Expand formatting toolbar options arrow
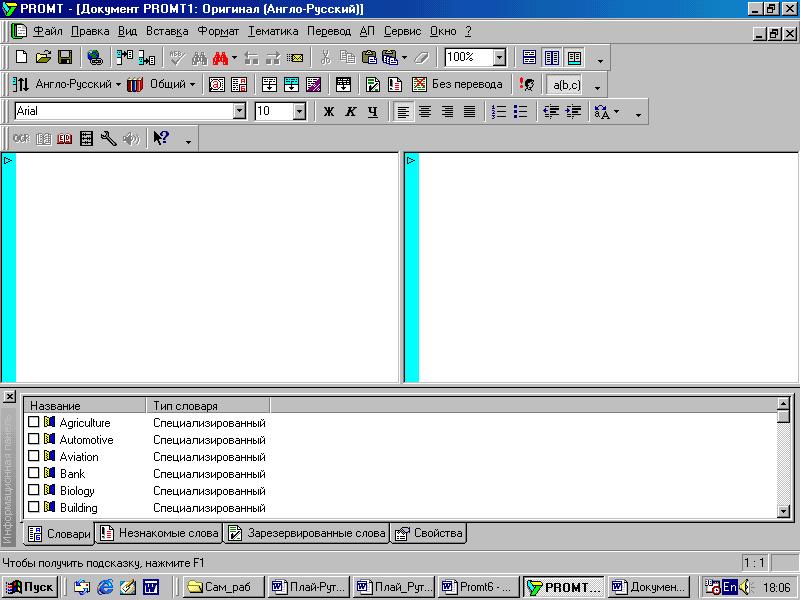 pyautogui.click(x=638, y=115)
